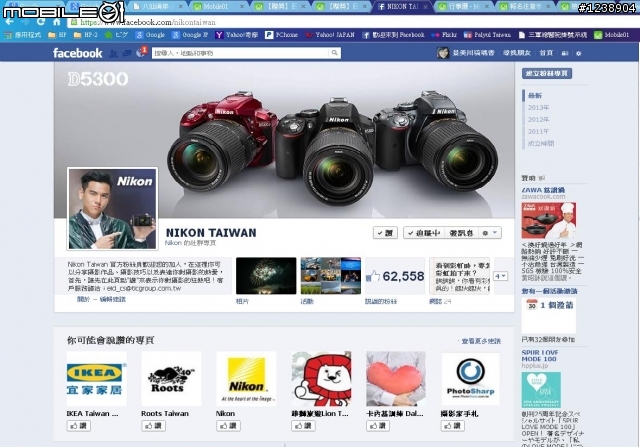This screenshot has width=640, height=447.
Task: Open the PhotoSharp logo thumbnail
Action: pos(470,379)
